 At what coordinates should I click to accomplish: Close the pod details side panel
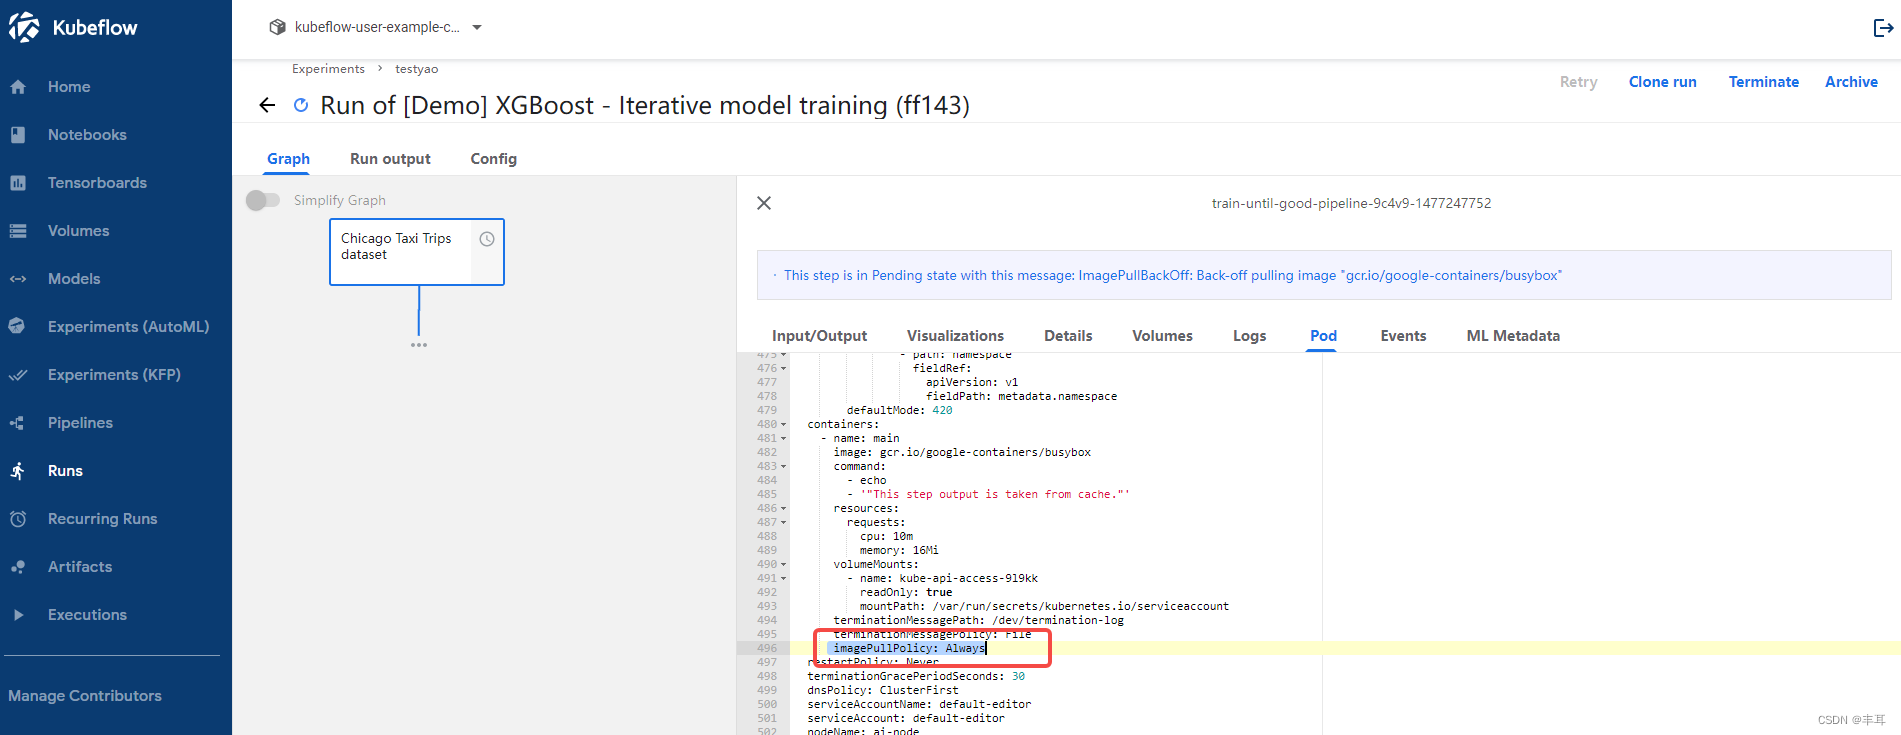click(764, 203)
